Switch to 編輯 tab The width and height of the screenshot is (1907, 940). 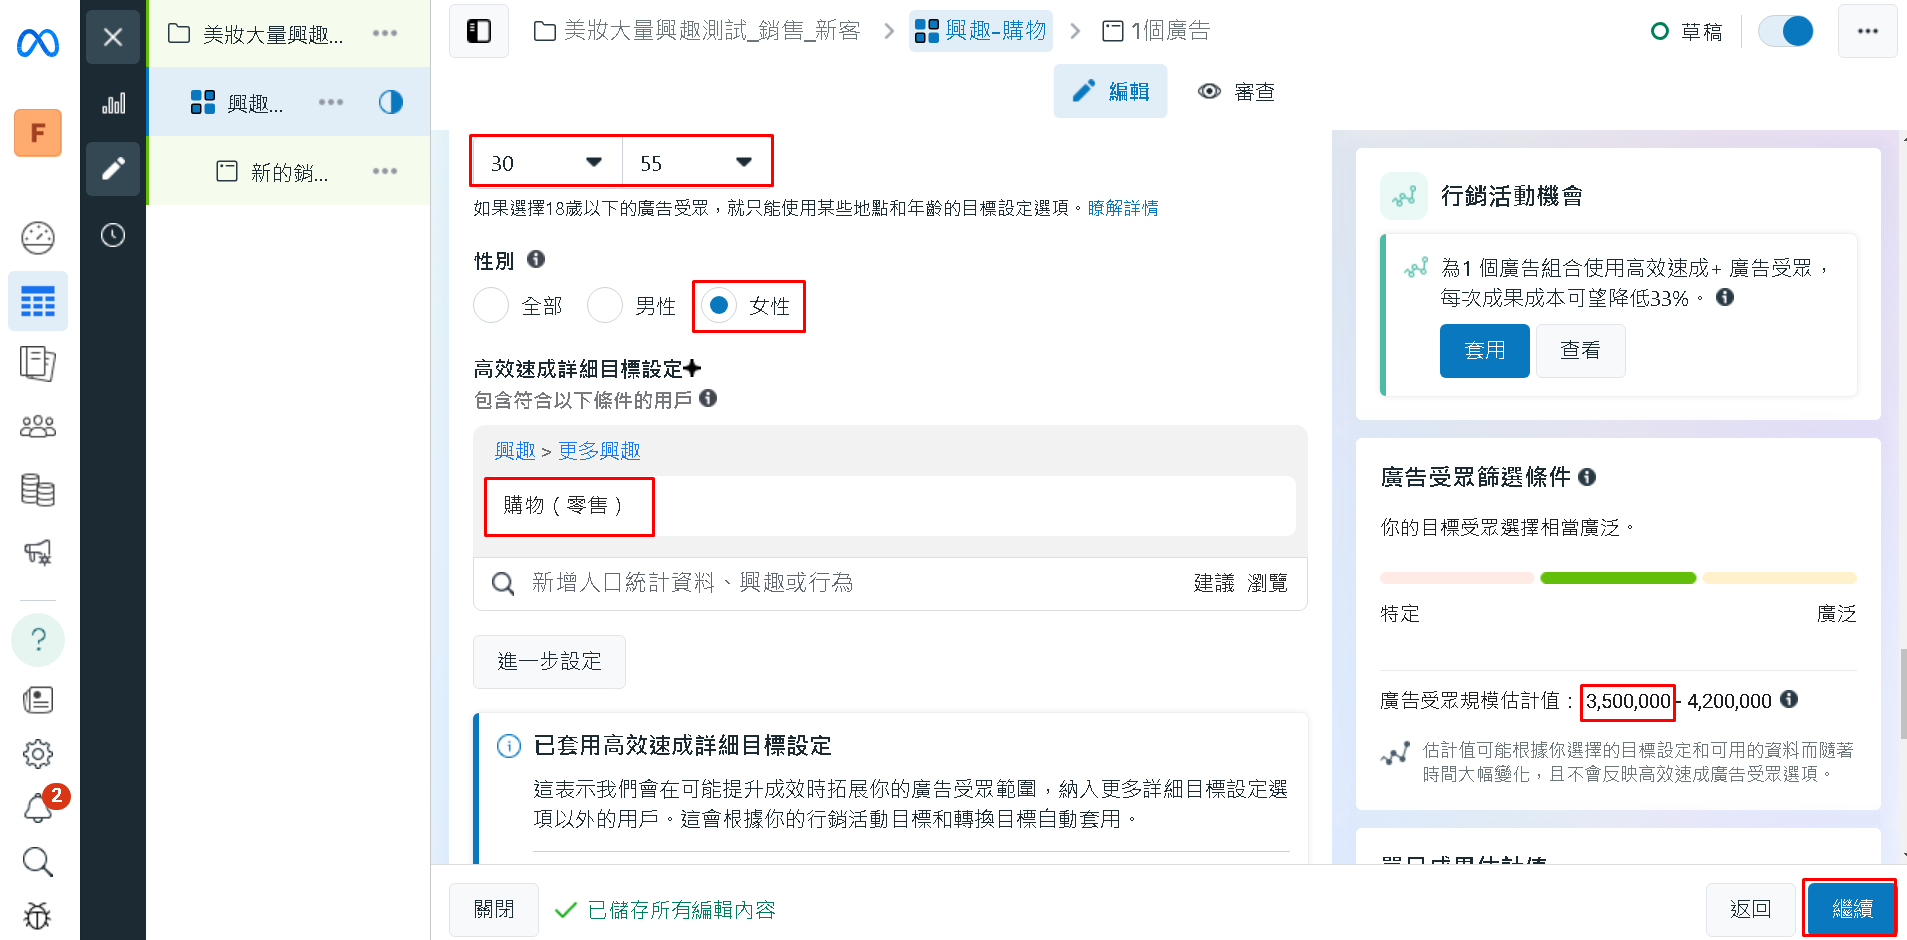pos(1110,91)
